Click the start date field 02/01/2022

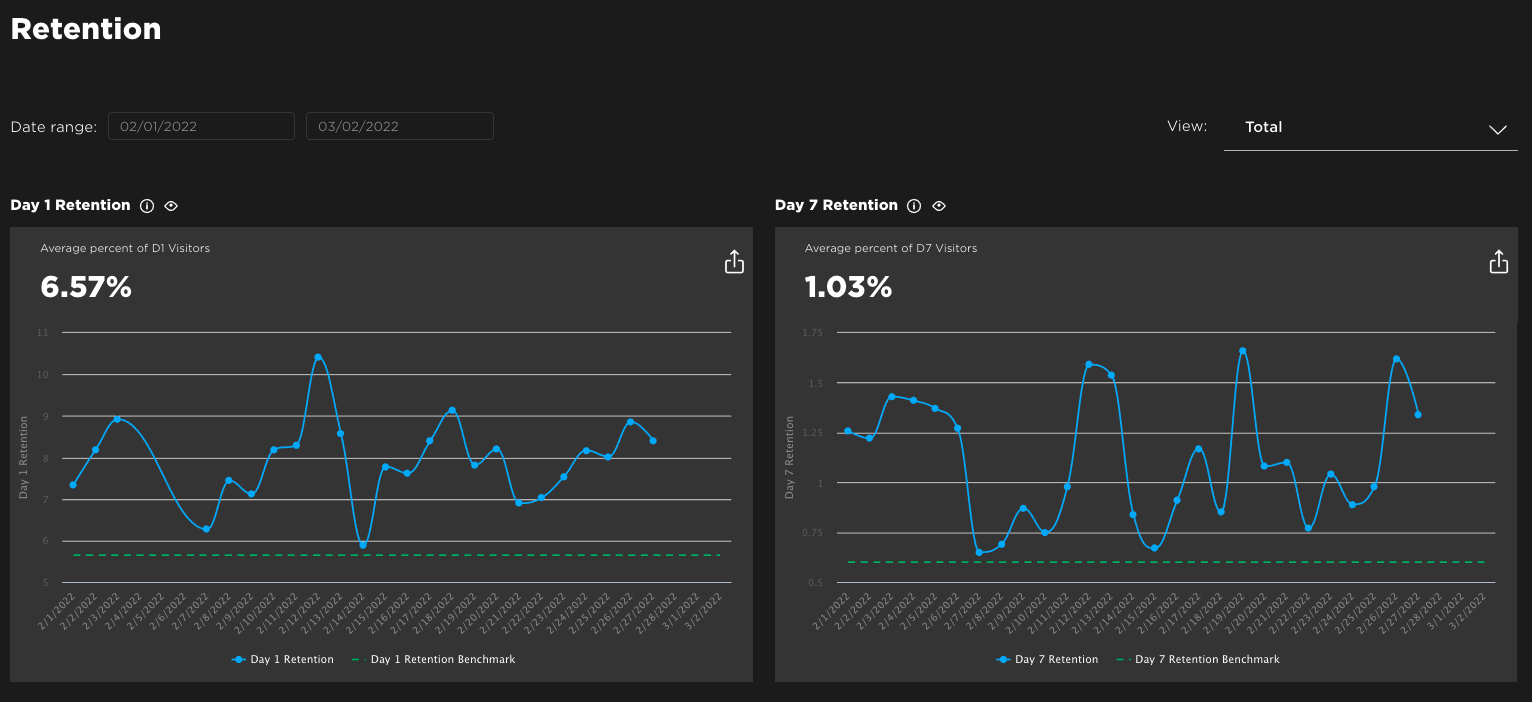[201, 127]
